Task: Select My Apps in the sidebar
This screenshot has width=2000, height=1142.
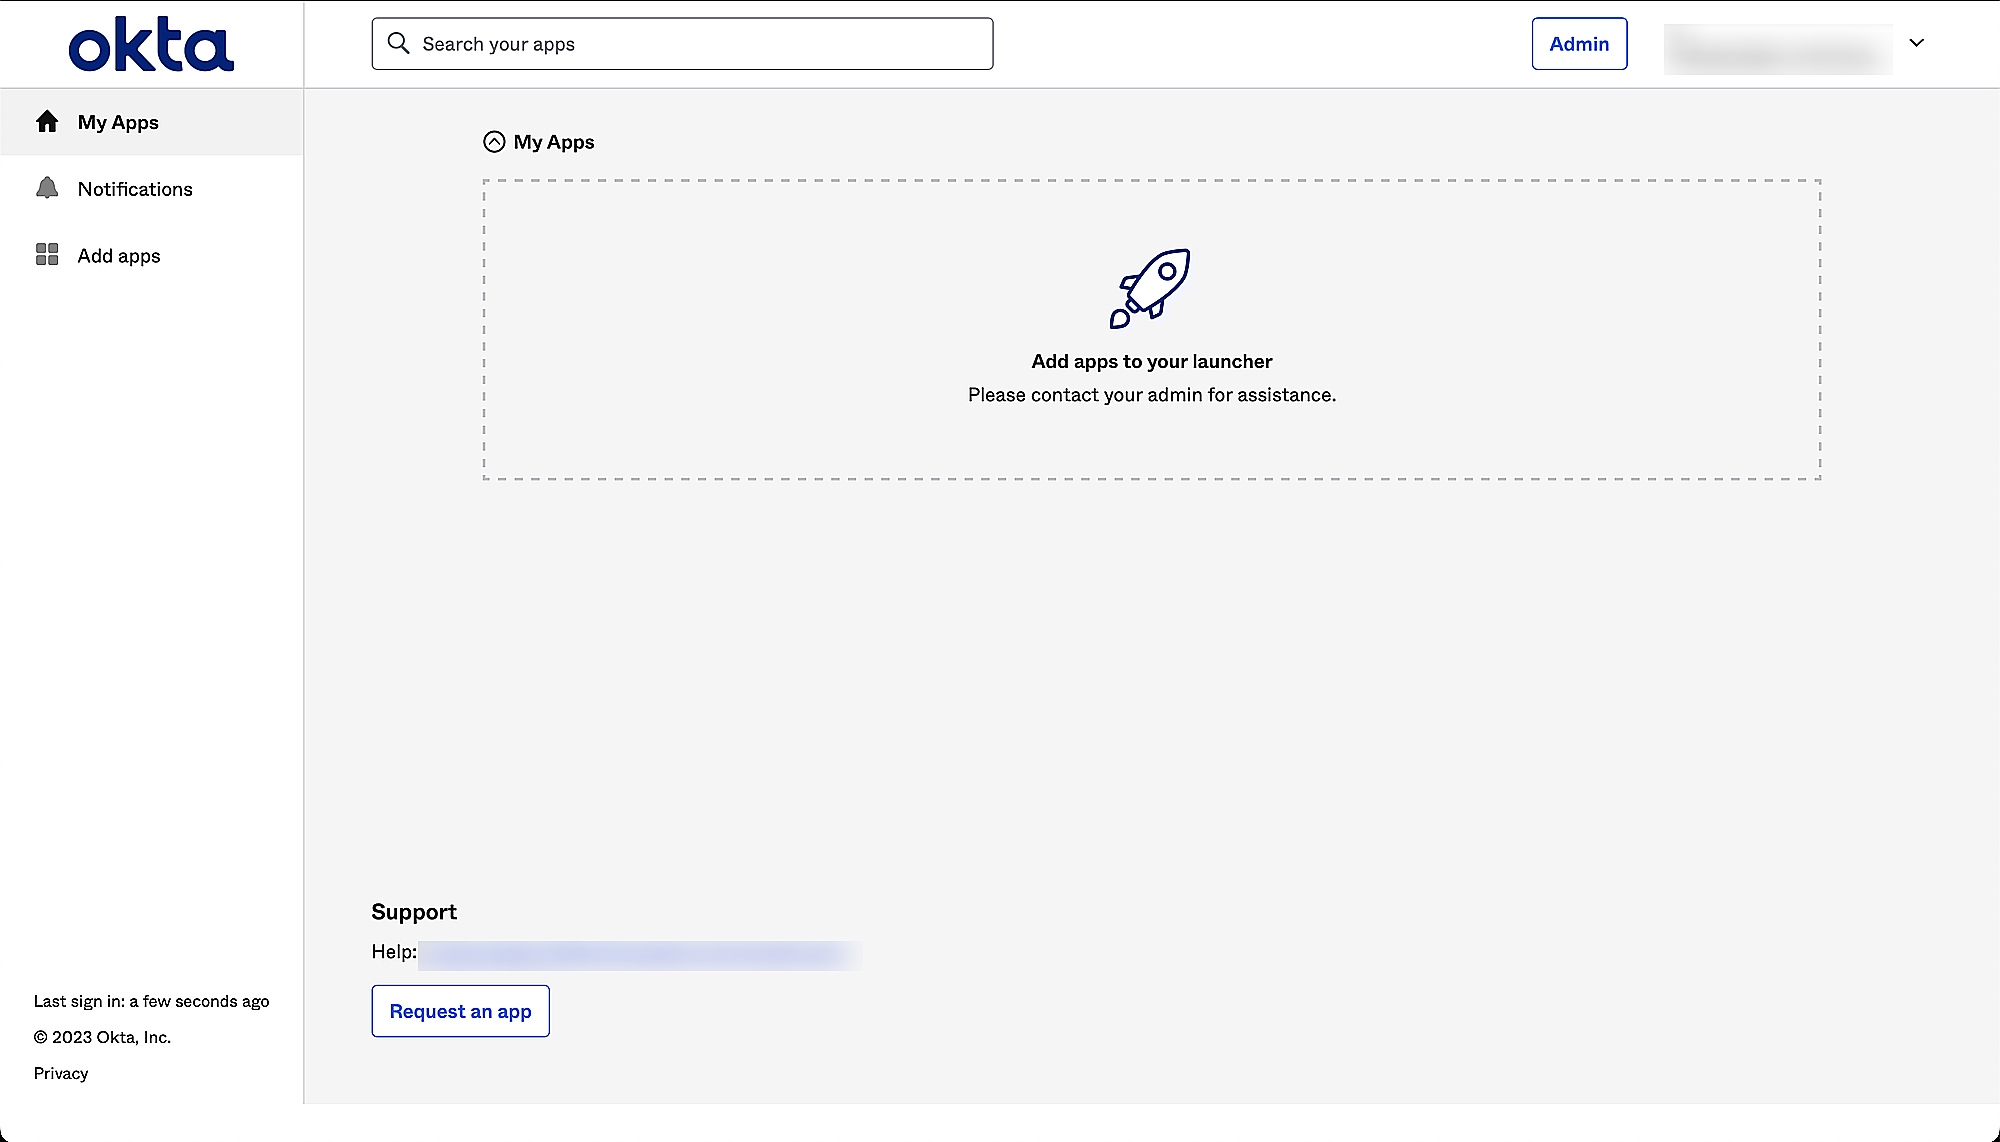Action: click(118, 122)
